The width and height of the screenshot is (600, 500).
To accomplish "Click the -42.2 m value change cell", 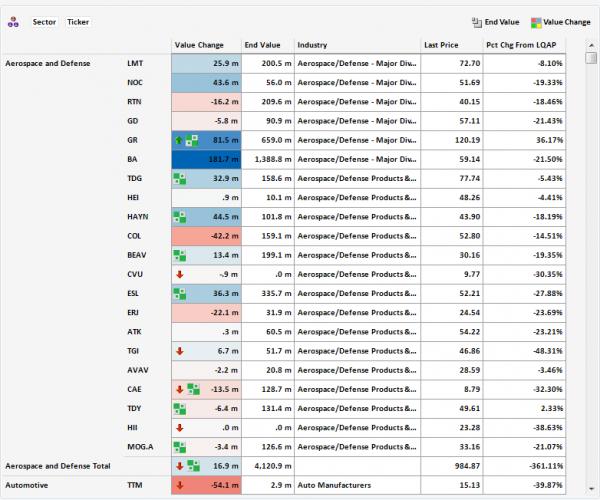I will (x=207, y=236).
